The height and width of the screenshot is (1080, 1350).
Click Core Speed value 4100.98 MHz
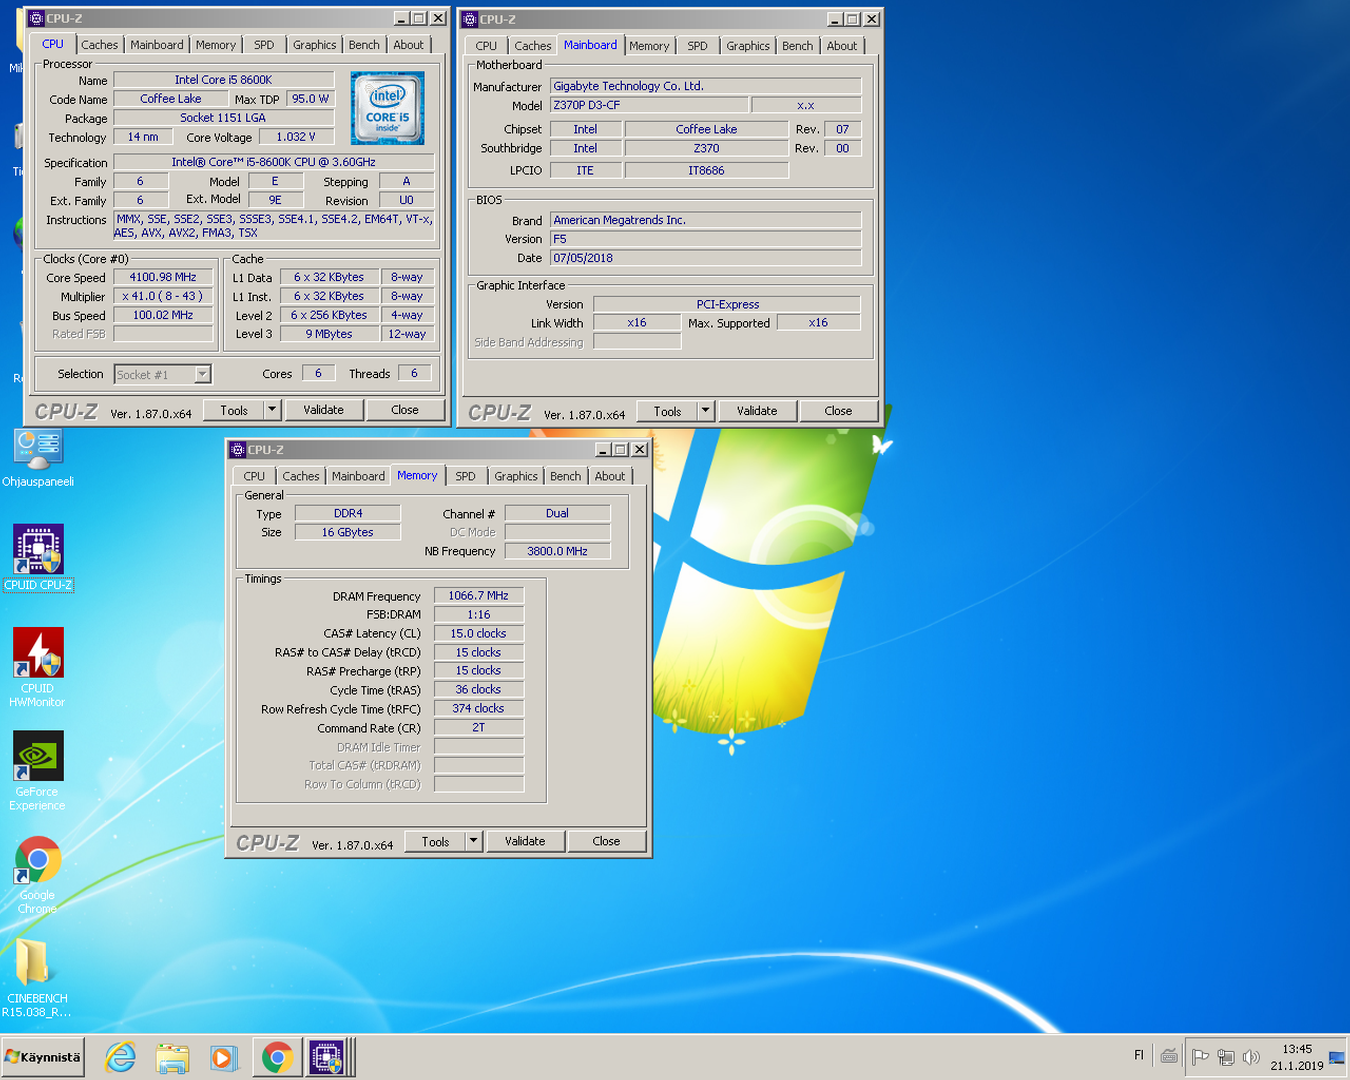(163, 277)
